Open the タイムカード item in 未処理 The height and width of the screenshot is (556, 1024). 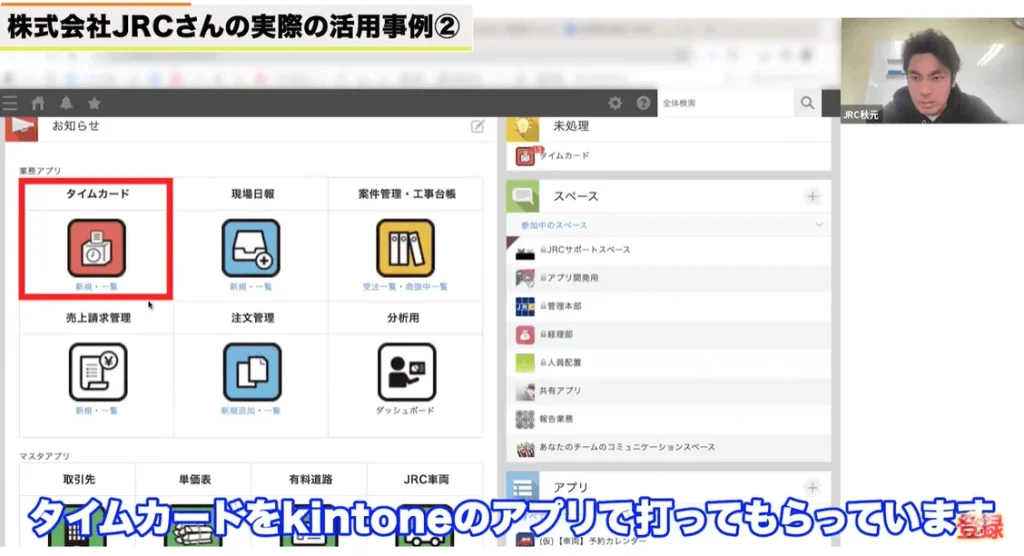pyautogui.click(x=564, y=156)
